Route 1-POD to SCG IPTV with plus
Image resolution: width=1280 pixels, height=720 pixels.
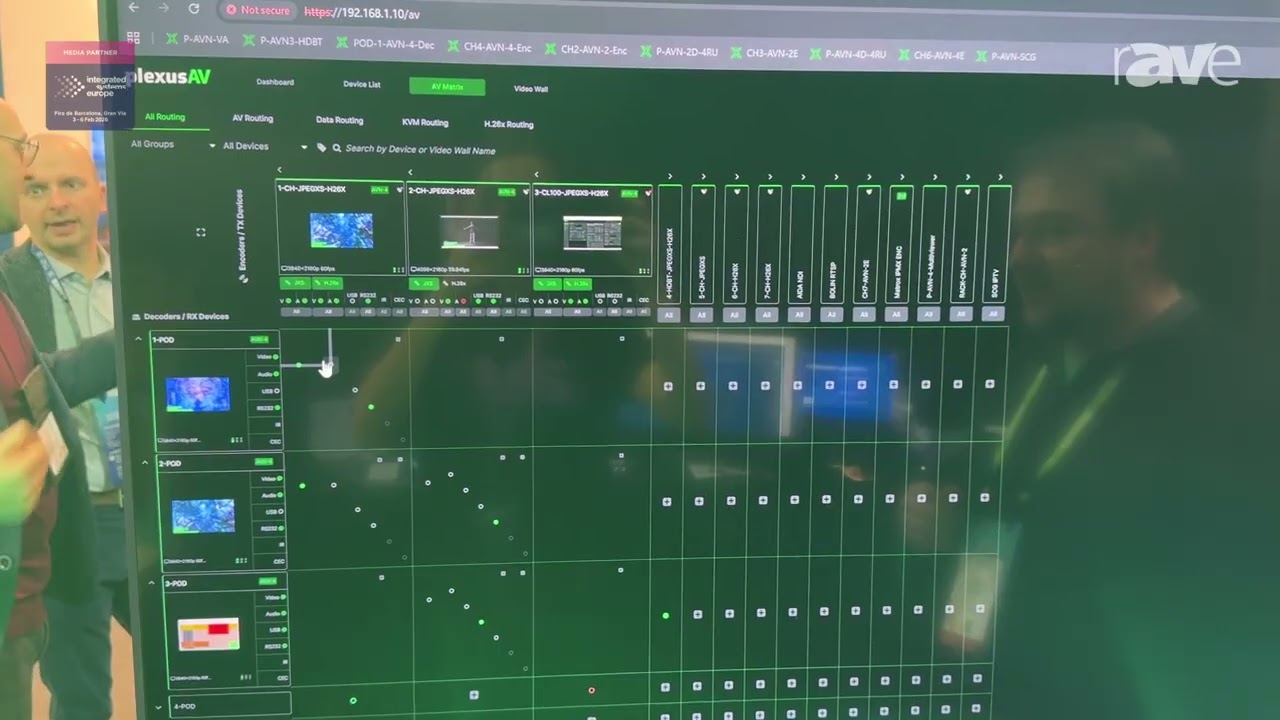[x=990, y=384]
